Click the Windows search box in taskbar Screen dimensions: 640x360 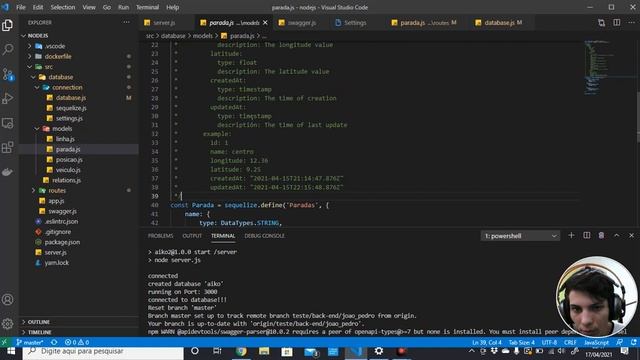pos(103,351)
